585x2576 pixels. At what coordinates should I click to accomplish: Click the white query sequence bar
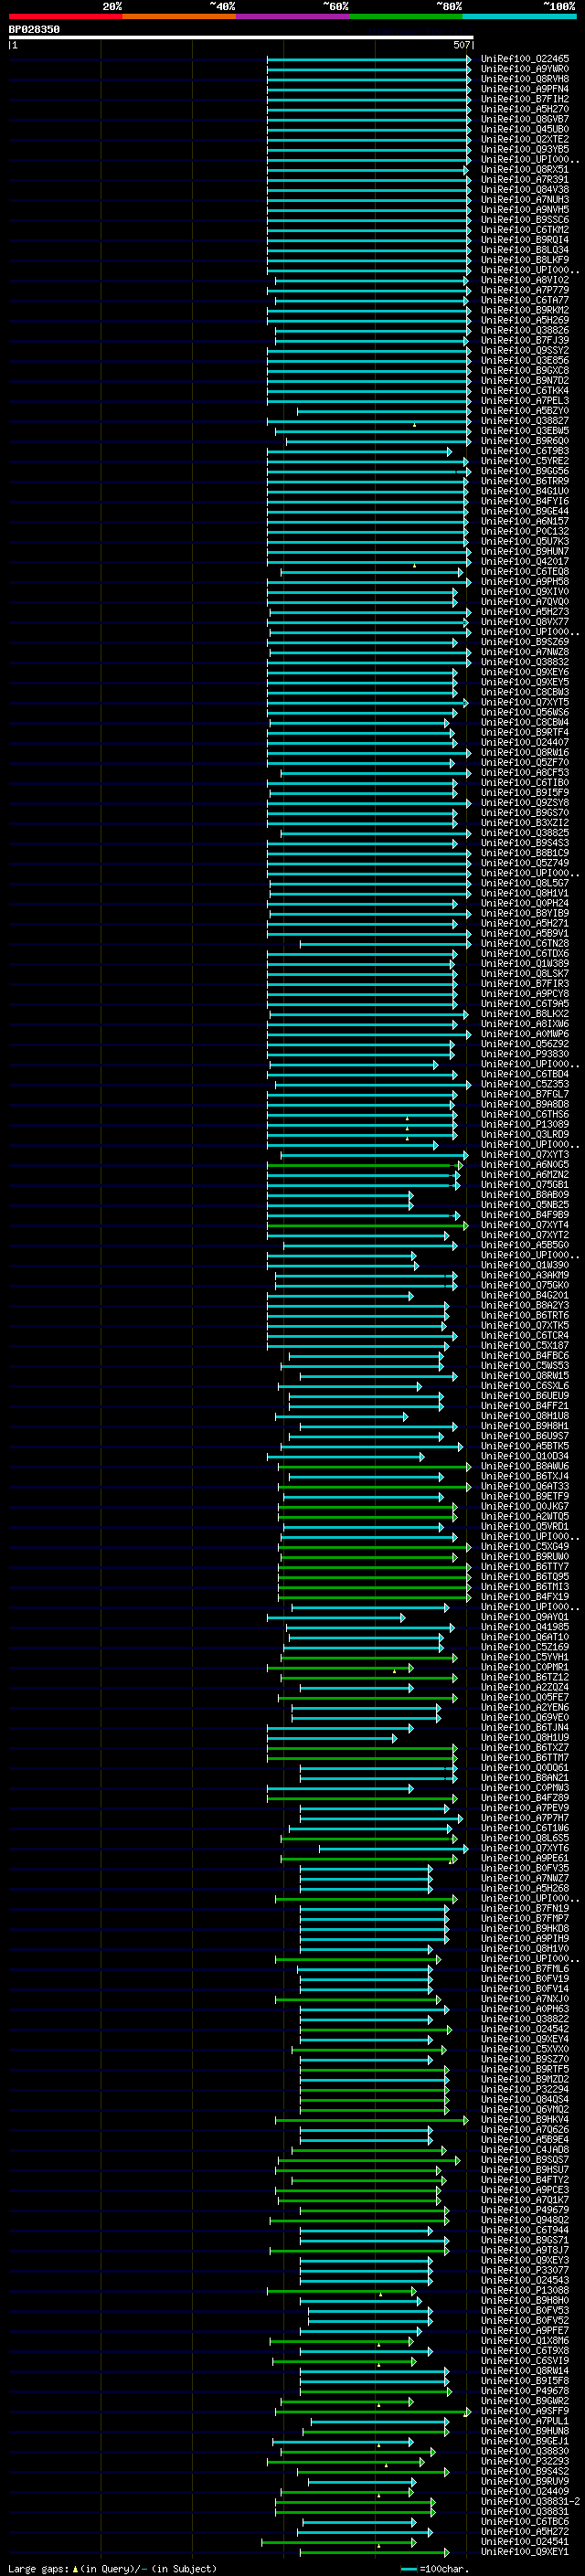pos(241,37)
